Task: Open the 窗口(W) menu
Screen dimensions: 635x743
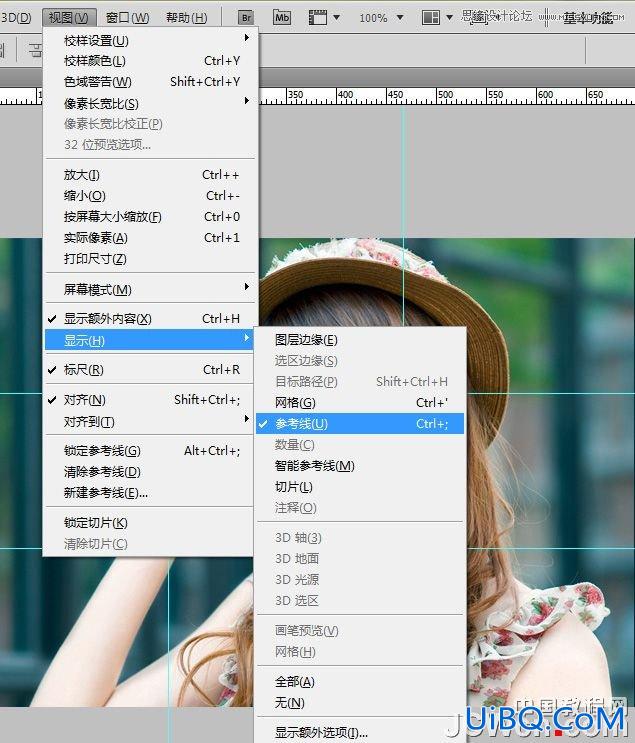Action: click(x=127, y=18)
